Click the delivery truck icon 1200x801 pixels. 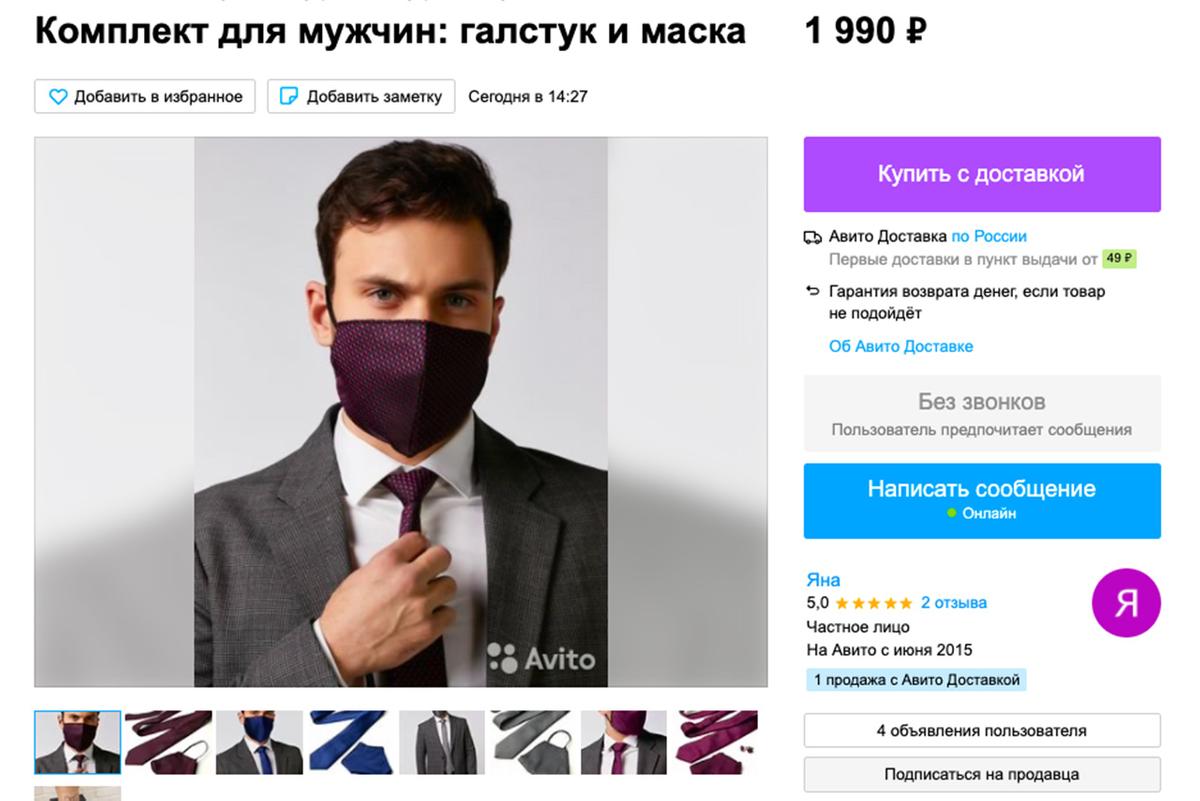(x=813, y=238)
